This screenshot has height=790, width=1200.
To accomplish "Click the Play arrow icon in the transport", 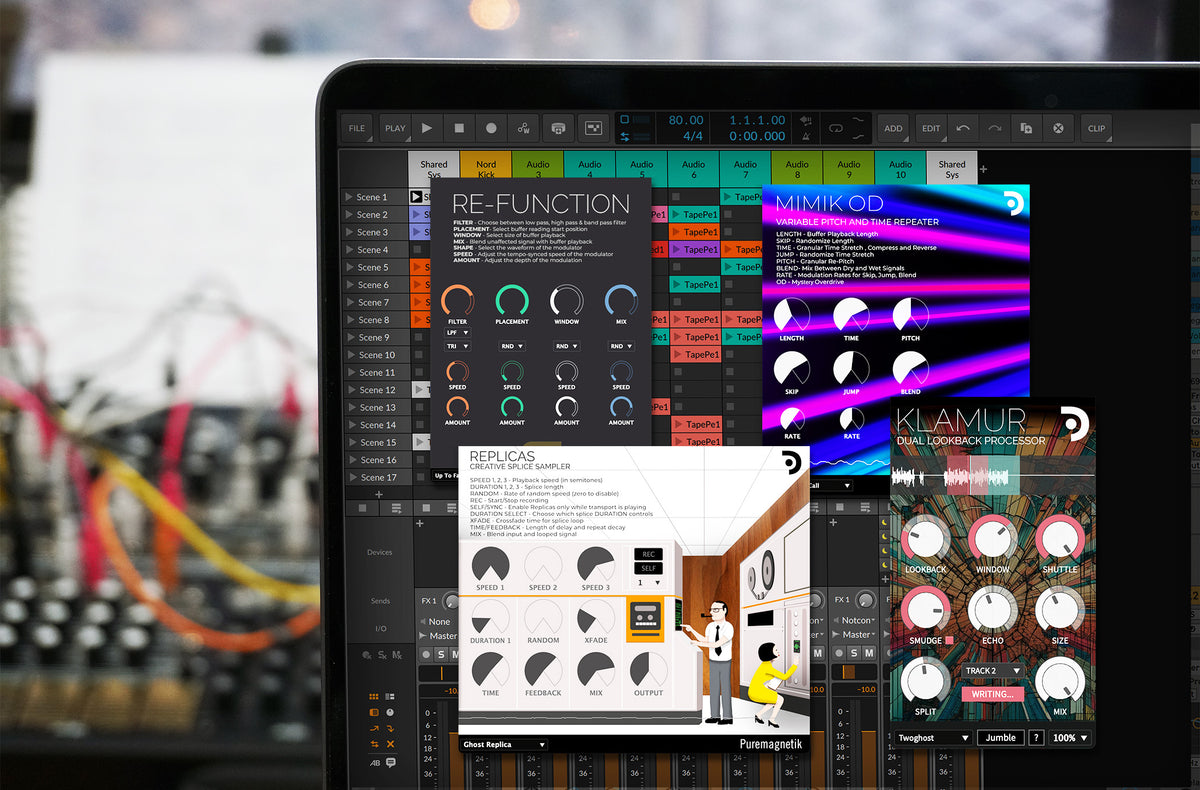I will pos(425,128).
